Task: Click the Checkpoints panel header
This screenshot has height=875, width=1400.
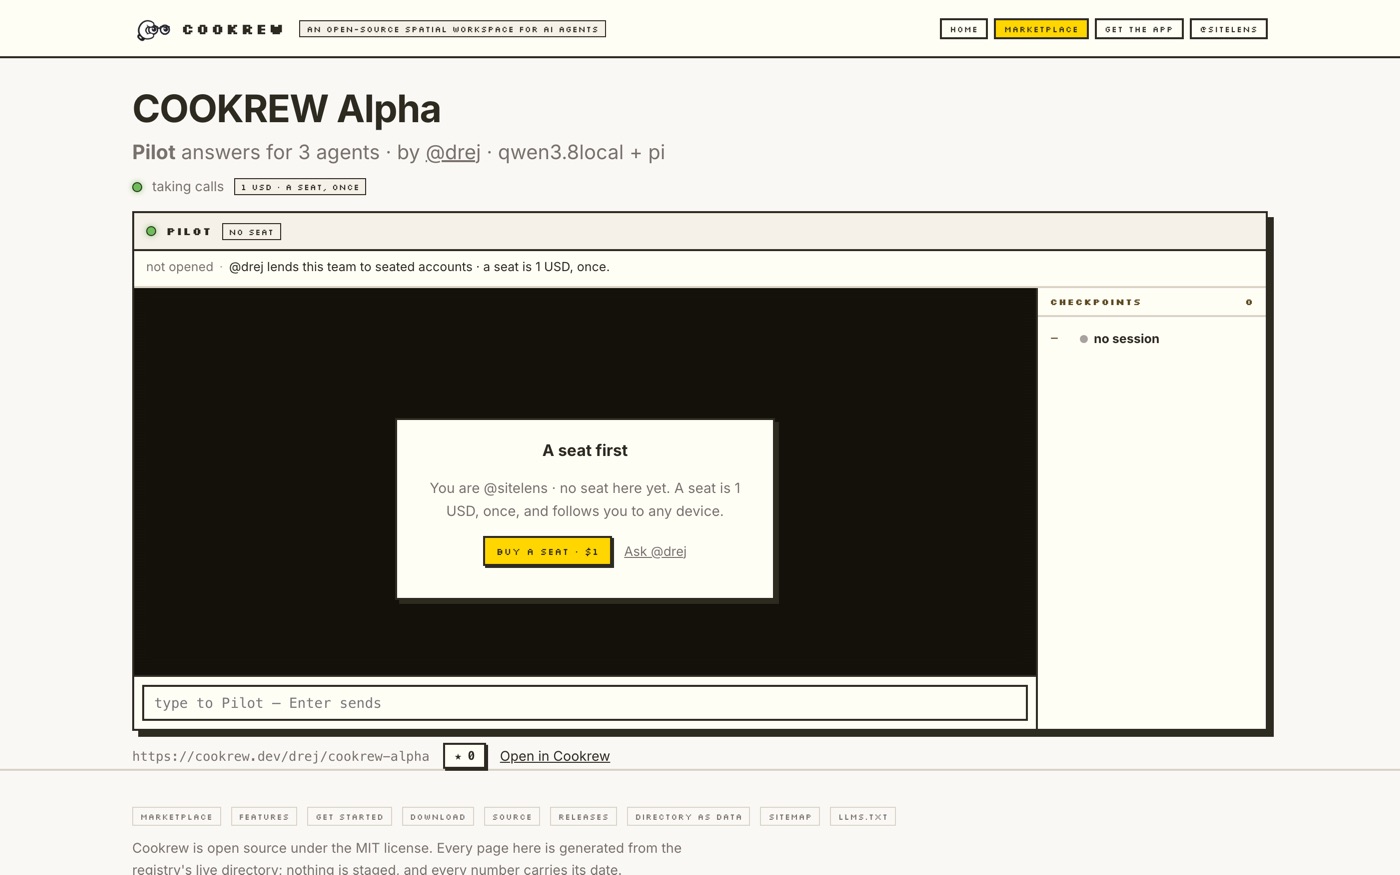Action: point(1151,302)
